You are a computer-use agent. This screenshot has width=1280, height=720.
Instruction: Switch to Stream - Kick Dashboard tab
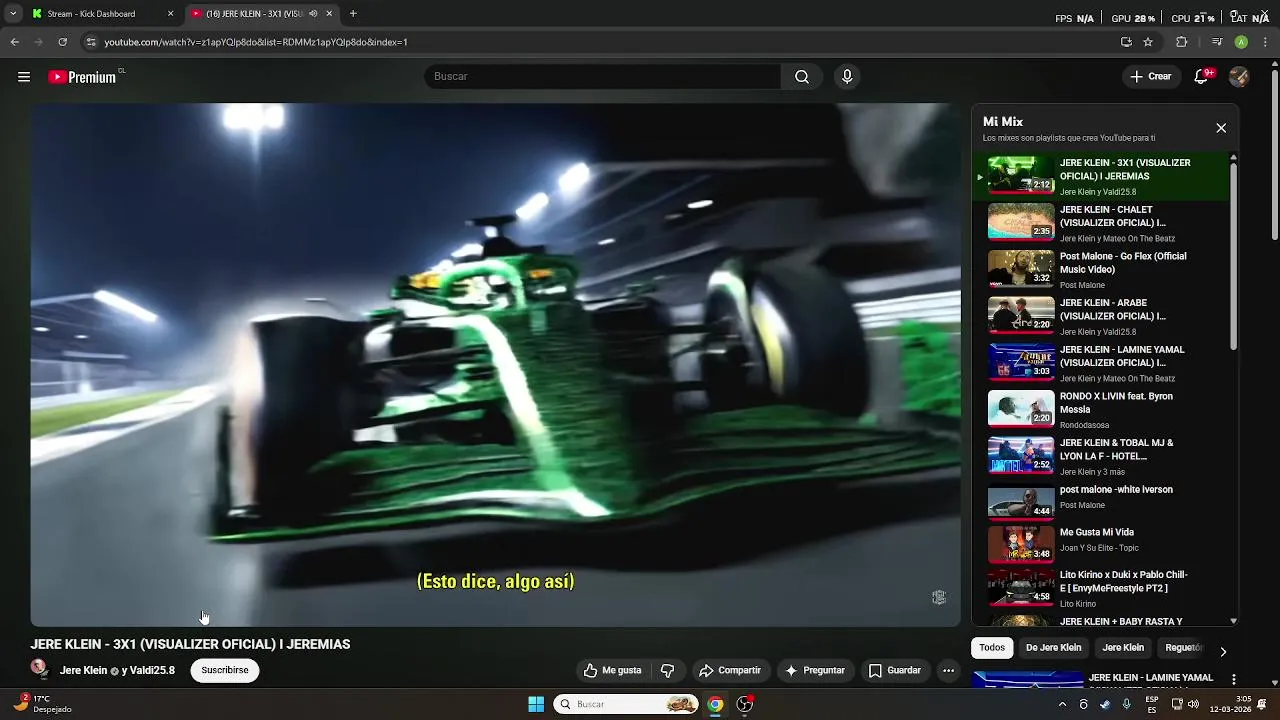tap(91, 14)
